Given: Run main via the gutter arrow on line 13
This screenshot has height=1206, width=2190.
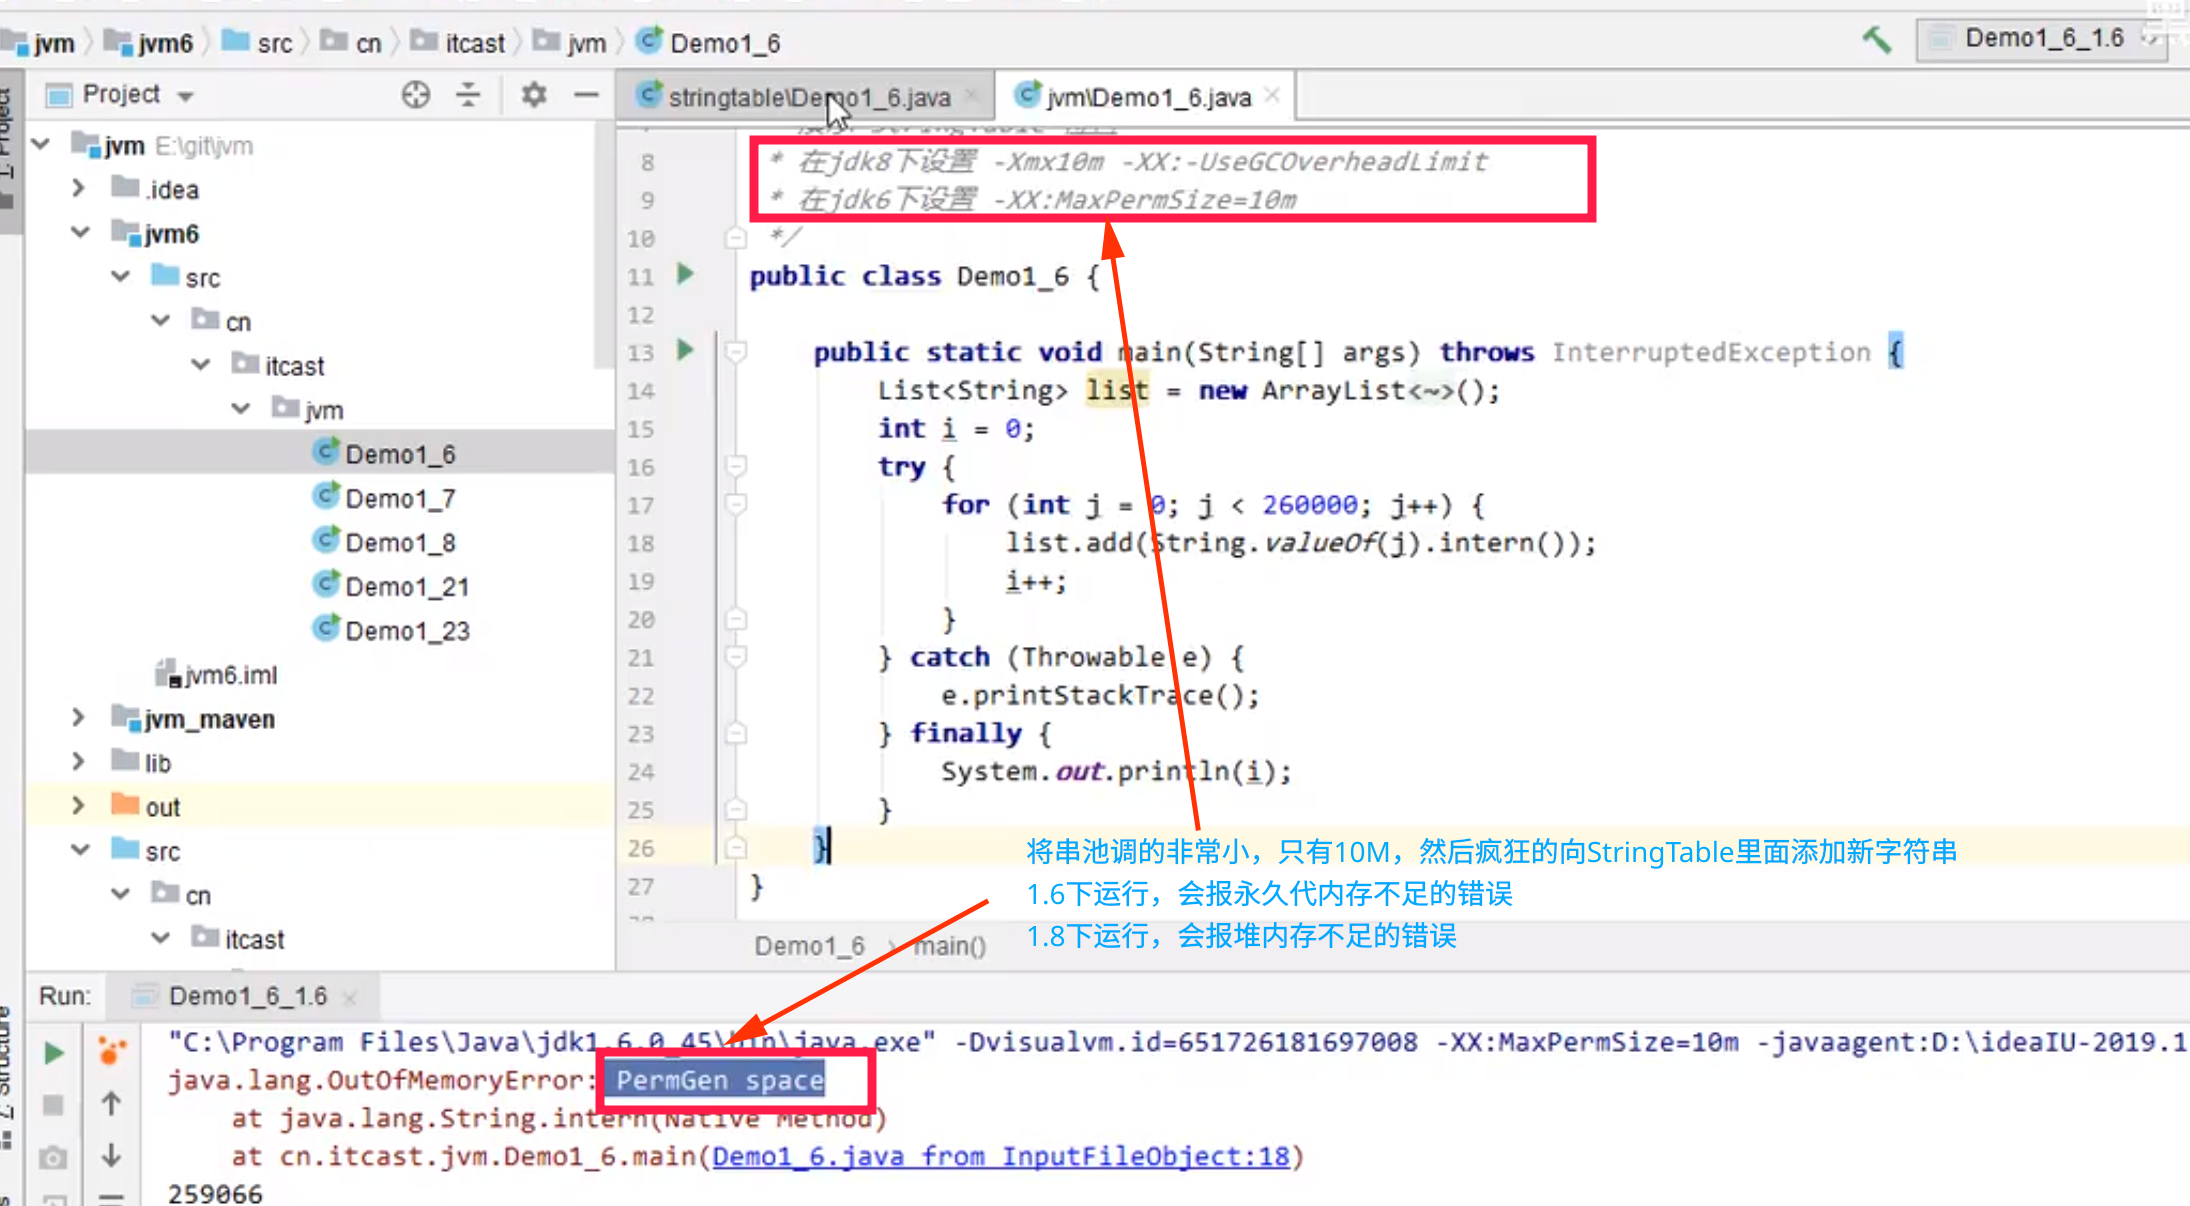Looking at the screenshot, I should click(x=686, y=351).
